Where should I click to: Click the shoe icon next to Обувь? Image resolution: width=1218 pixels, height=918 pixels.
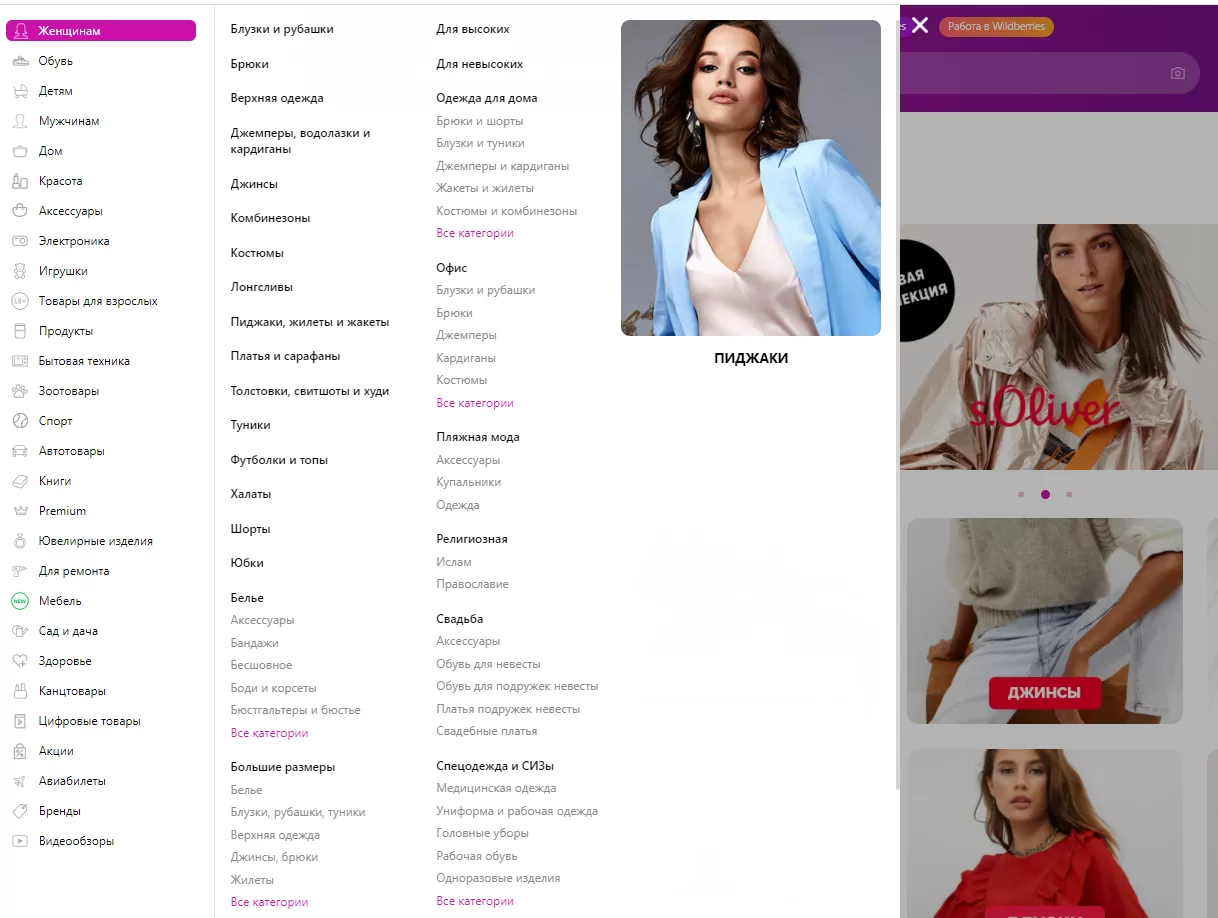pyautogui.click(x=20, y=61)
